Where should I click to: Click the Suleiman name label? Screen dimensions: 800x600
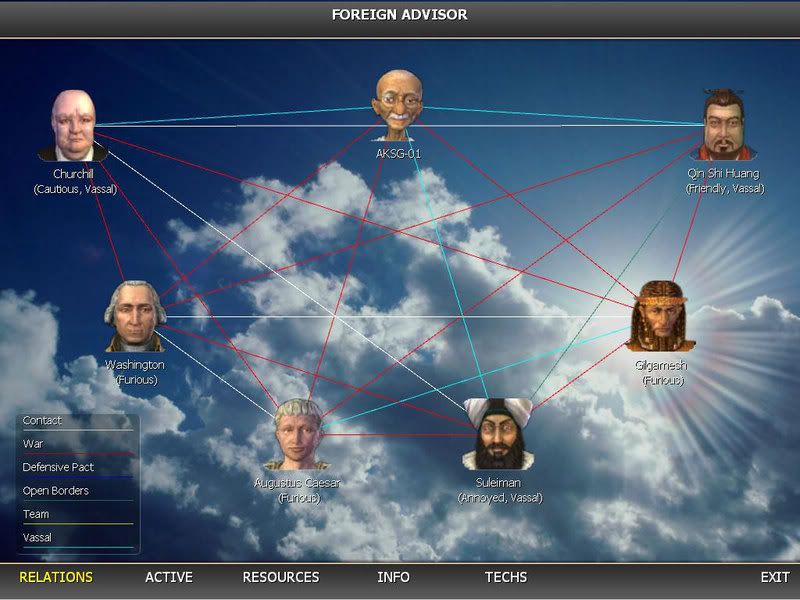pyautogui.click(x=498, y=483)
